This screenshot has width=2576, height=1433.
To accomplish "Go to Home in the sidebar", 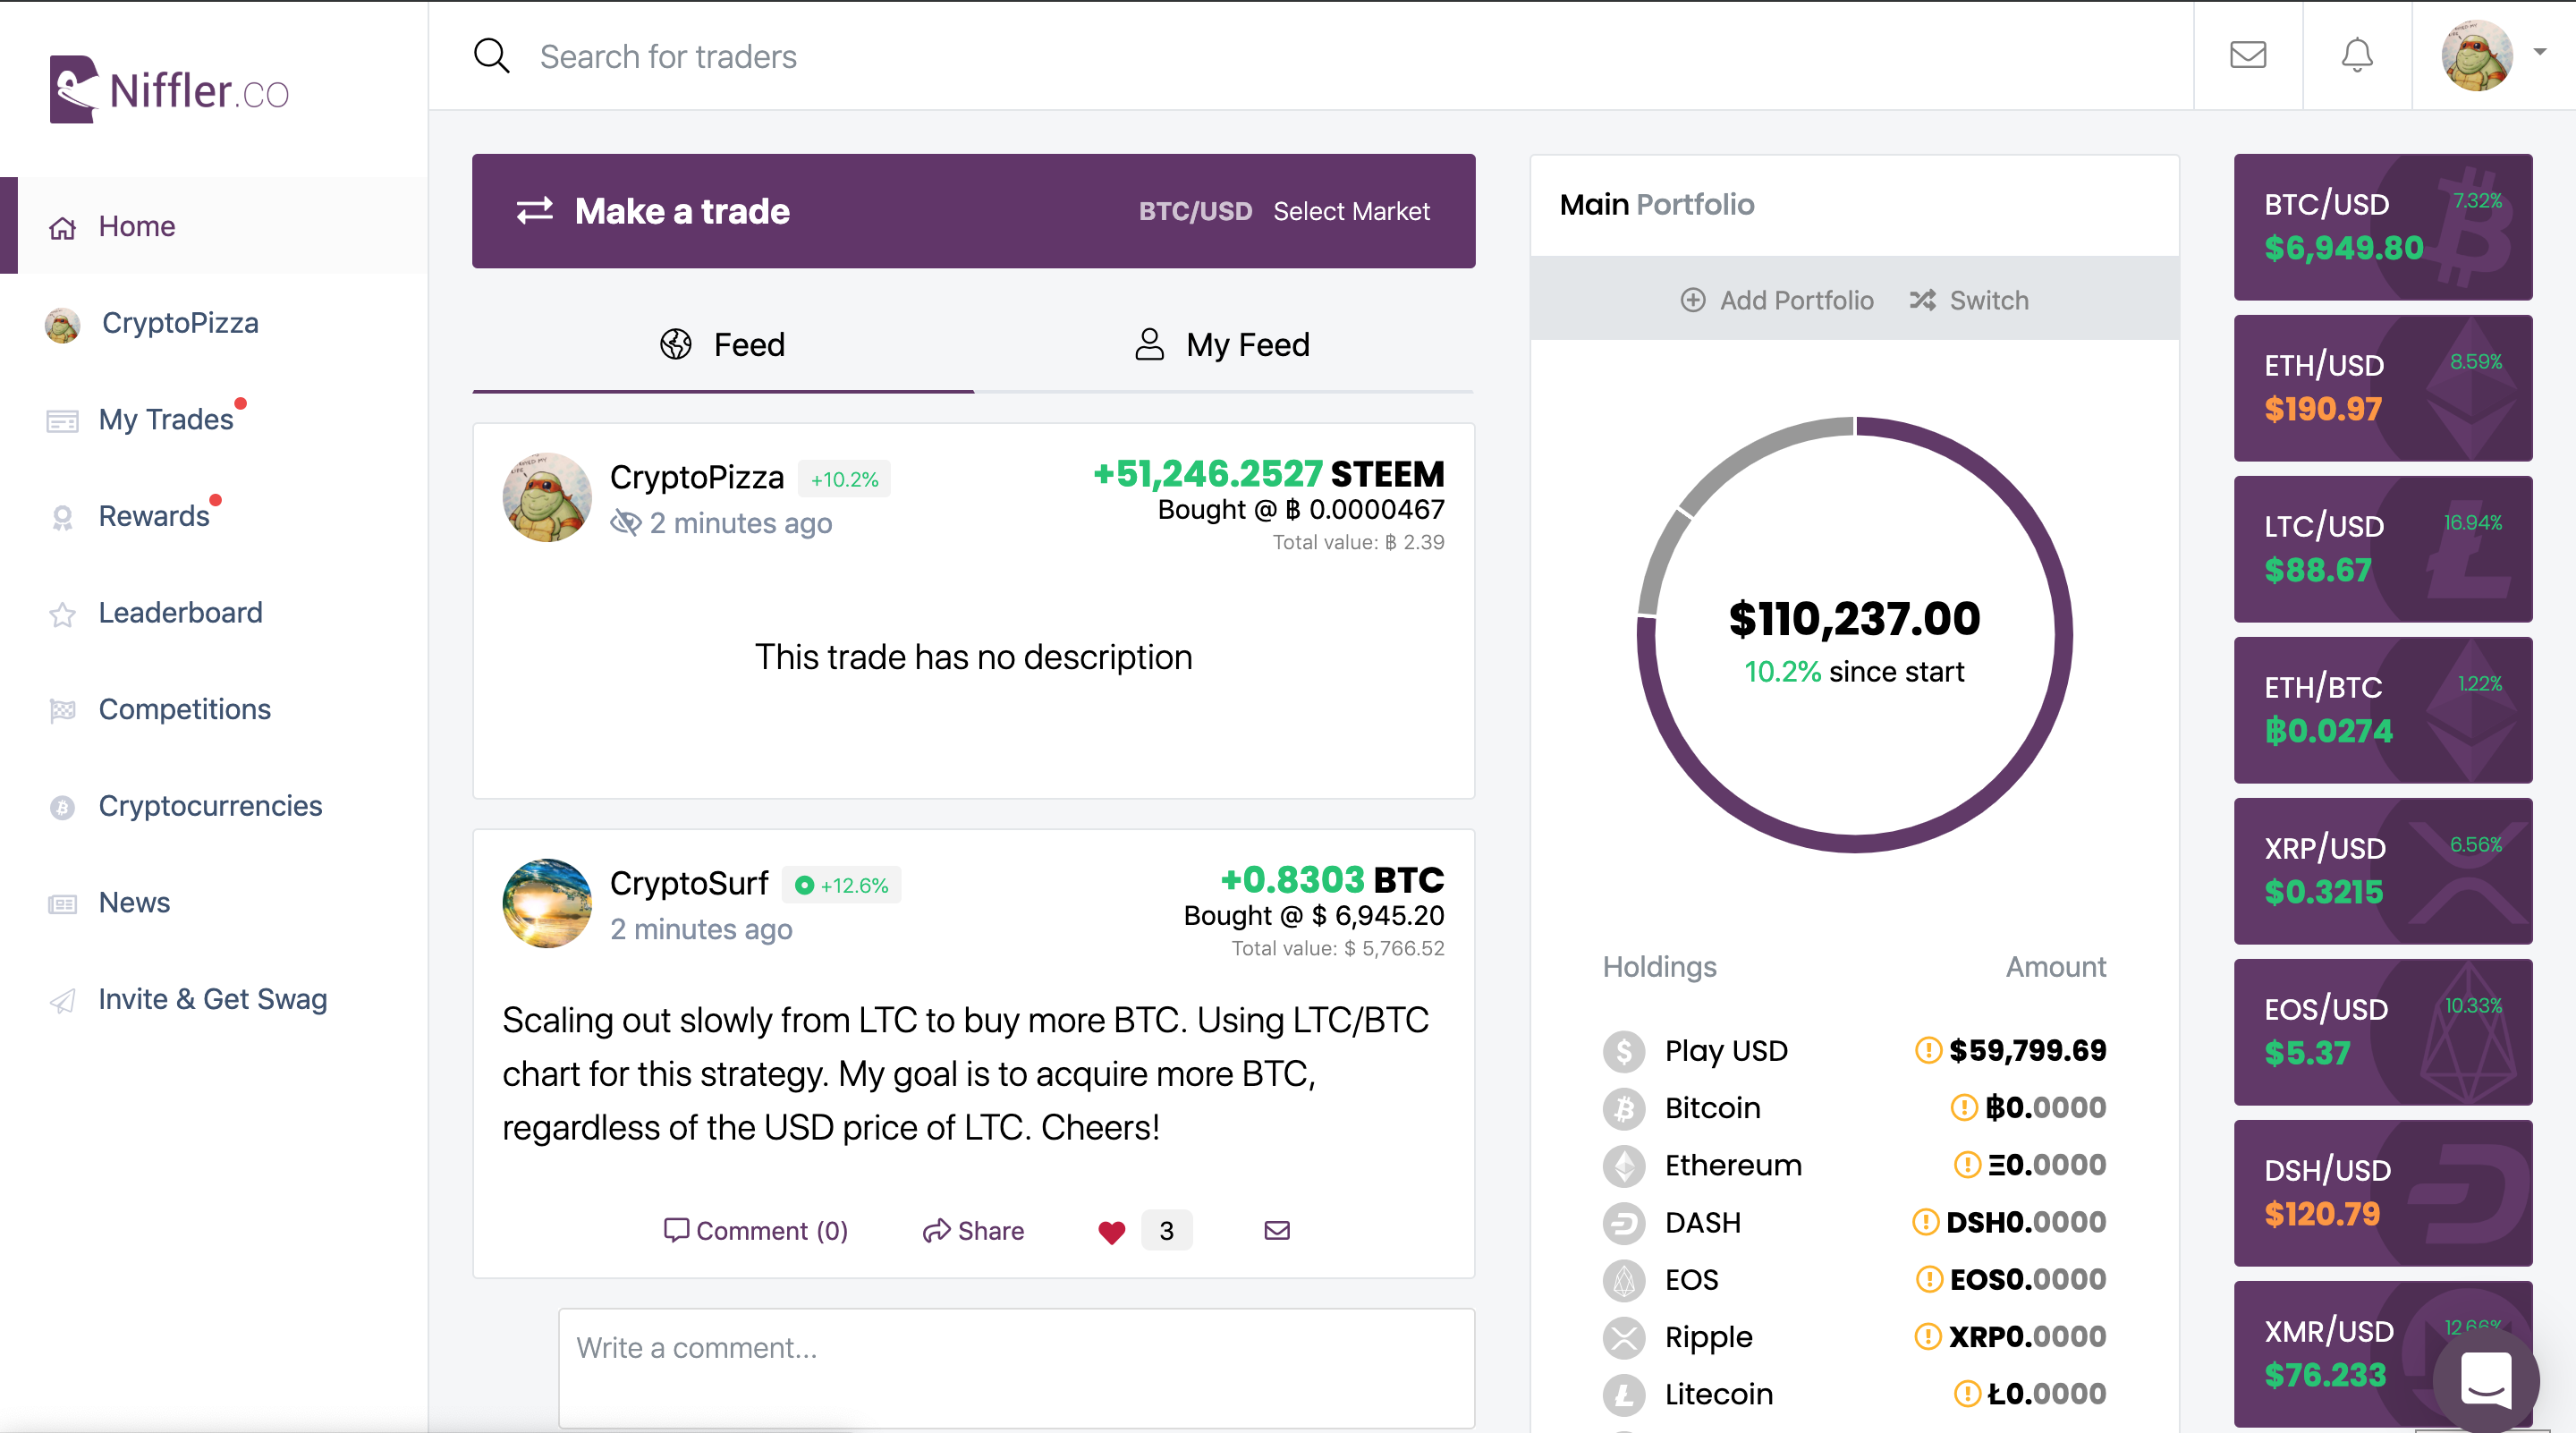I will (x=214, y=226).
